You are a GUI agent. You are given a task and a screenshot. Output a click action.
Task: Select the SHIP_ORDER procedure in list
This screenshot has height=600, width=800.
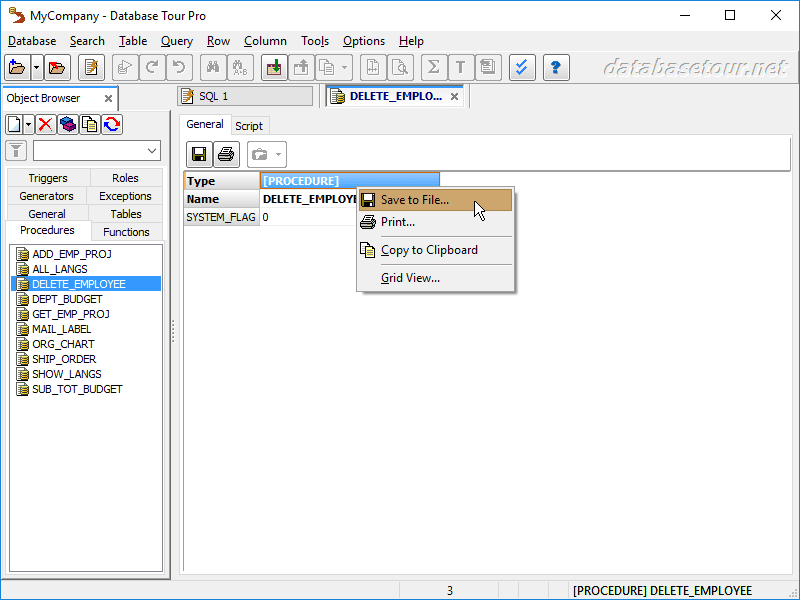[64, 359]
